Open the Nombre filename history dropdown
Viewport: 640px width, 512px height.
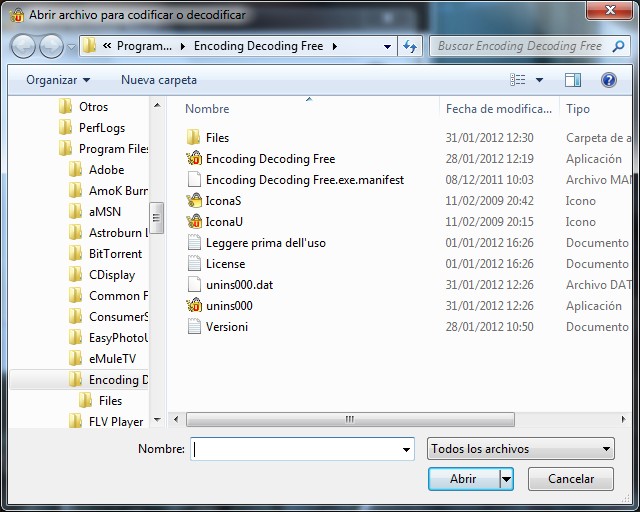[406, 450]
